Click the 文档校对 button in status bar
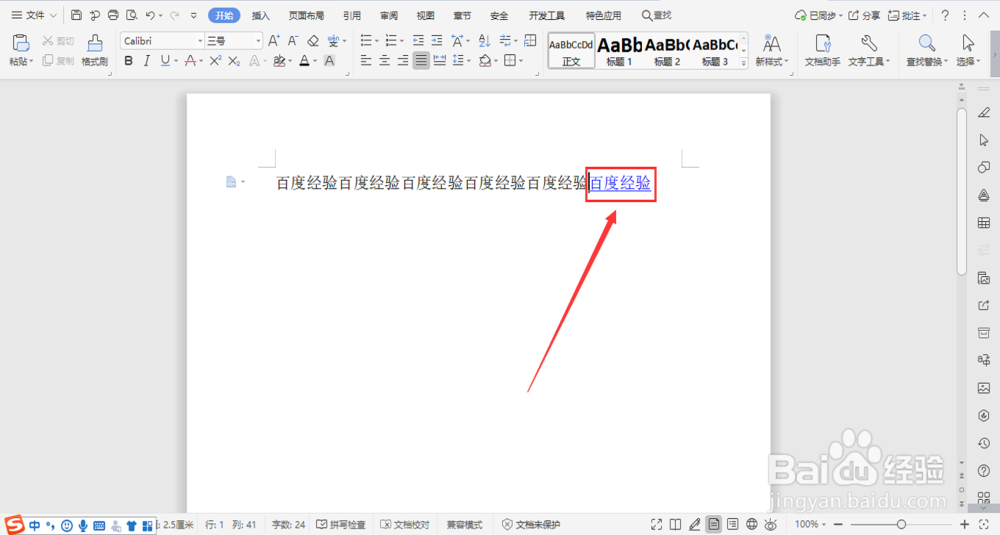The height and width of the screenshot is (535, 1000). click(405, 524)
